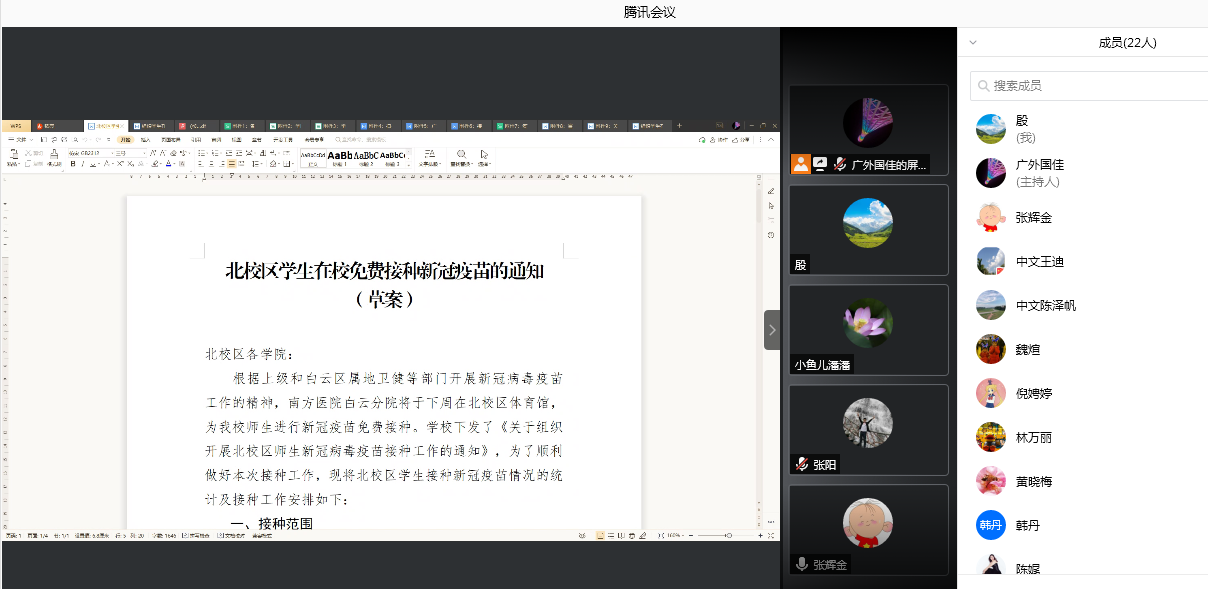The width and height of the screenshot is (1208, 589).
Task: Collapse the participant video strip arrow
Action: [x=771, y=329]
